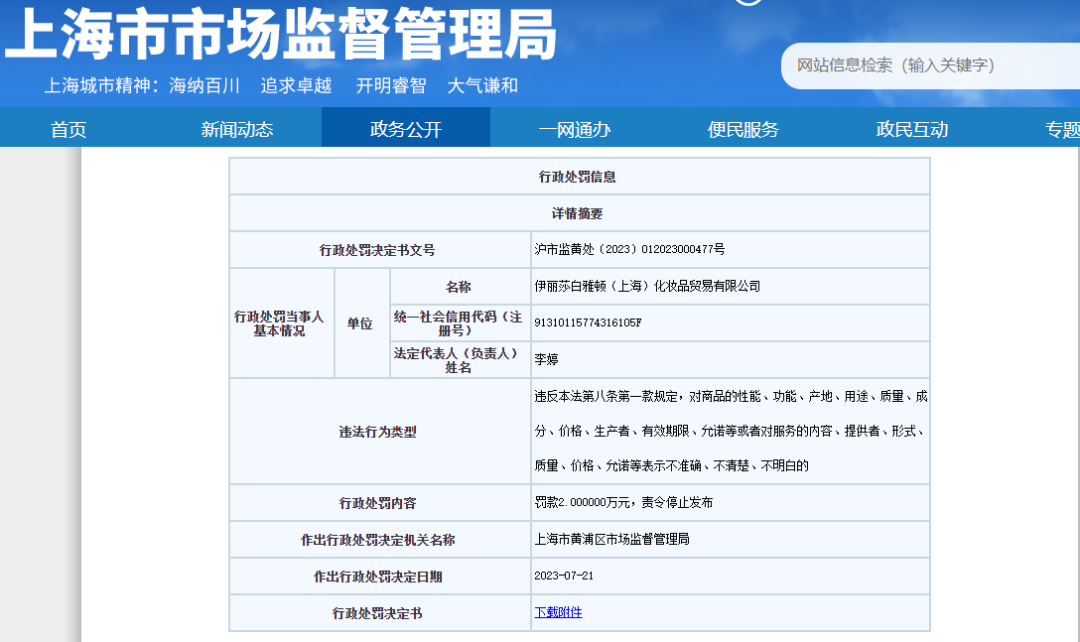This screenshot has height=642, width=1080.
Task: Click the partially visible 专题 tab
Action: [1062, 129]
